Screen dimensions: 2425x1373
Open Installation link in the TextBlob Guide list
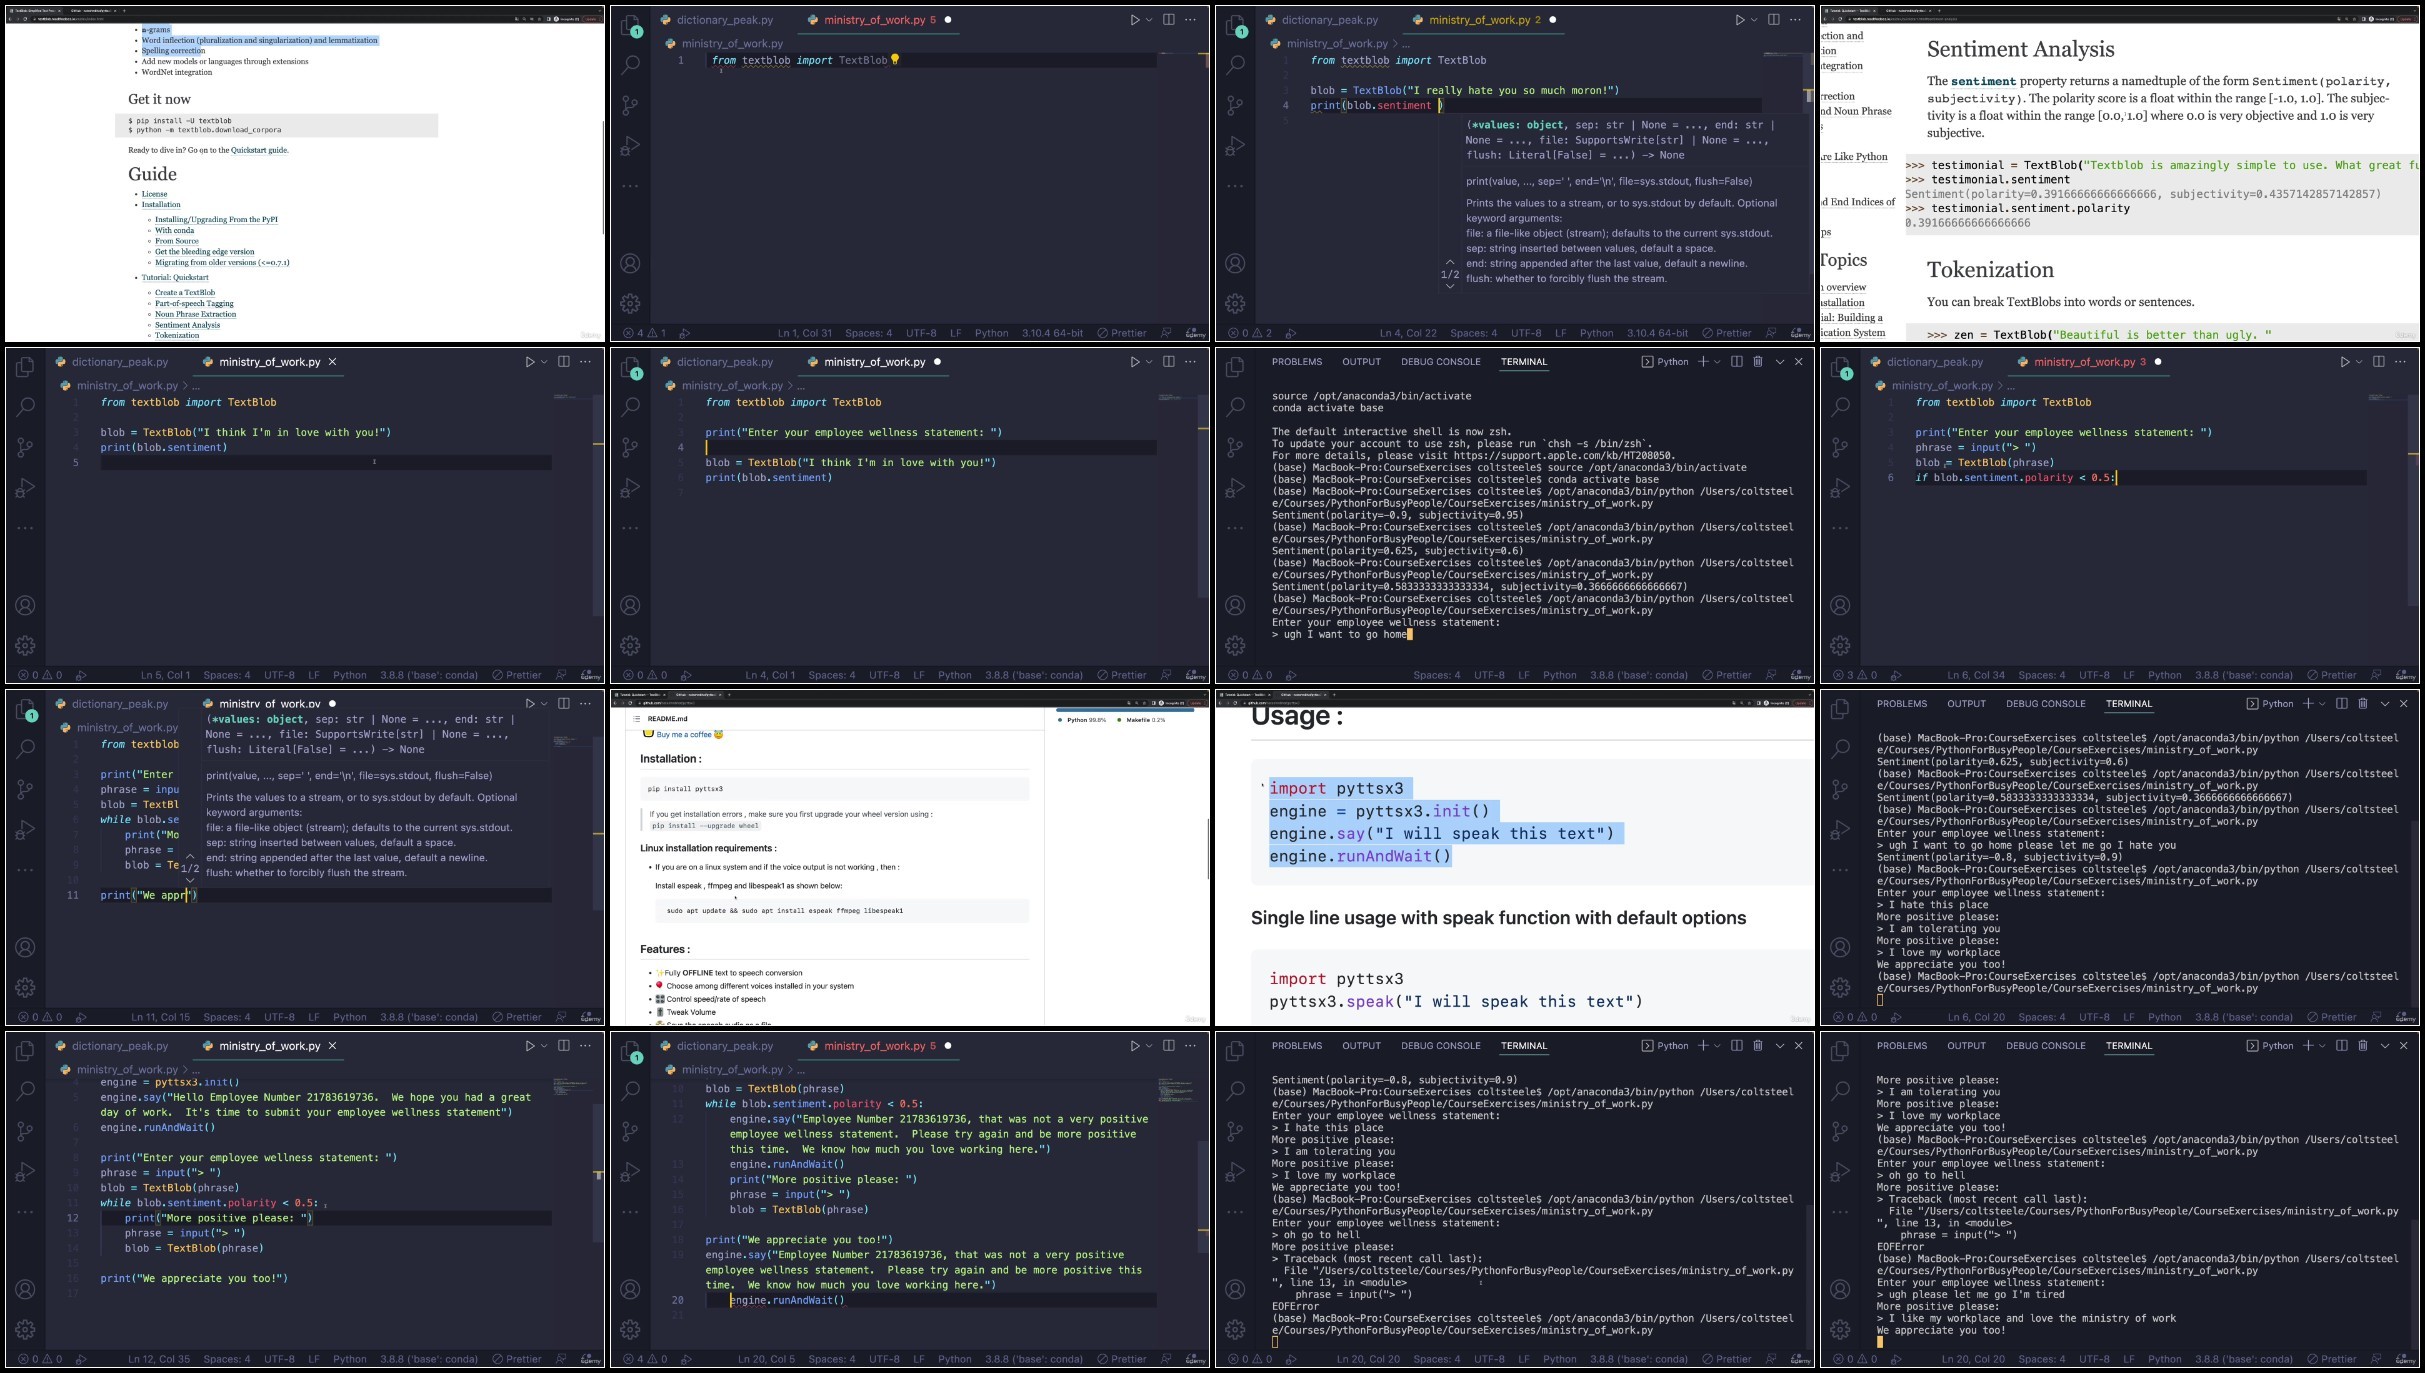tap(161, 205)
